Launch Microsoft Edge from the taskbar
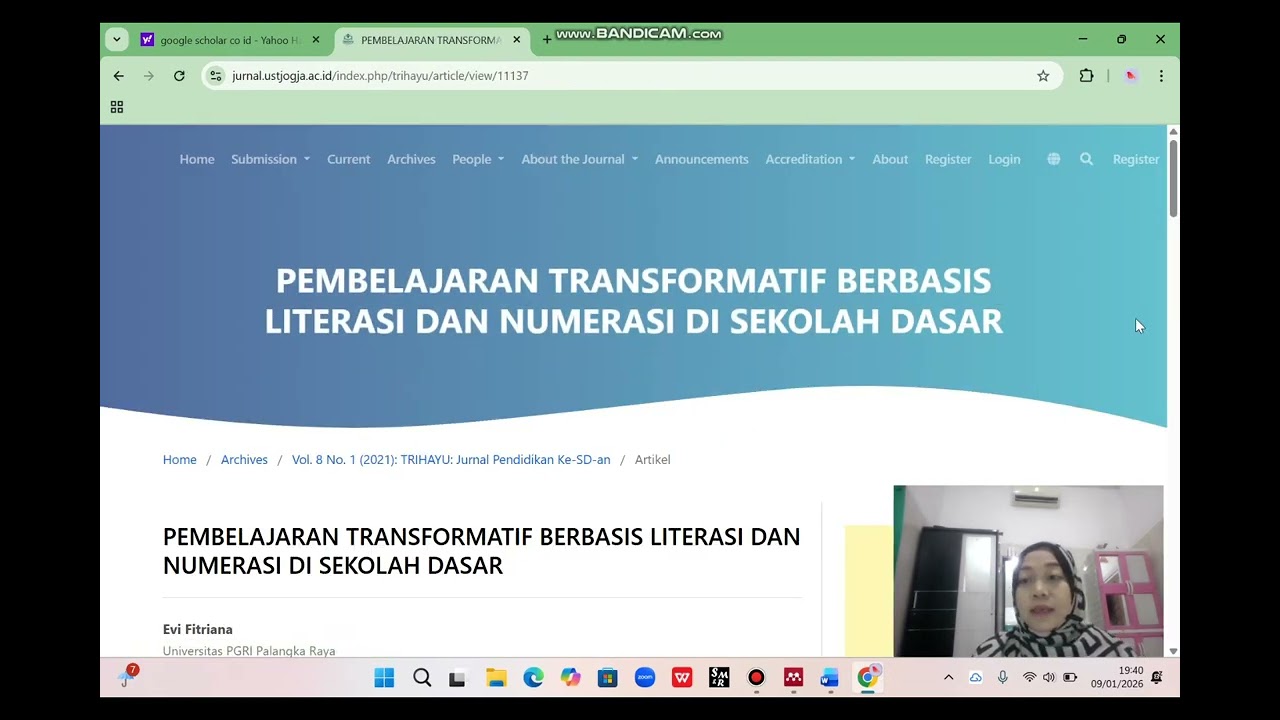Image resolution: width=1280 pixels, height=720 pixels. [533, 678]
